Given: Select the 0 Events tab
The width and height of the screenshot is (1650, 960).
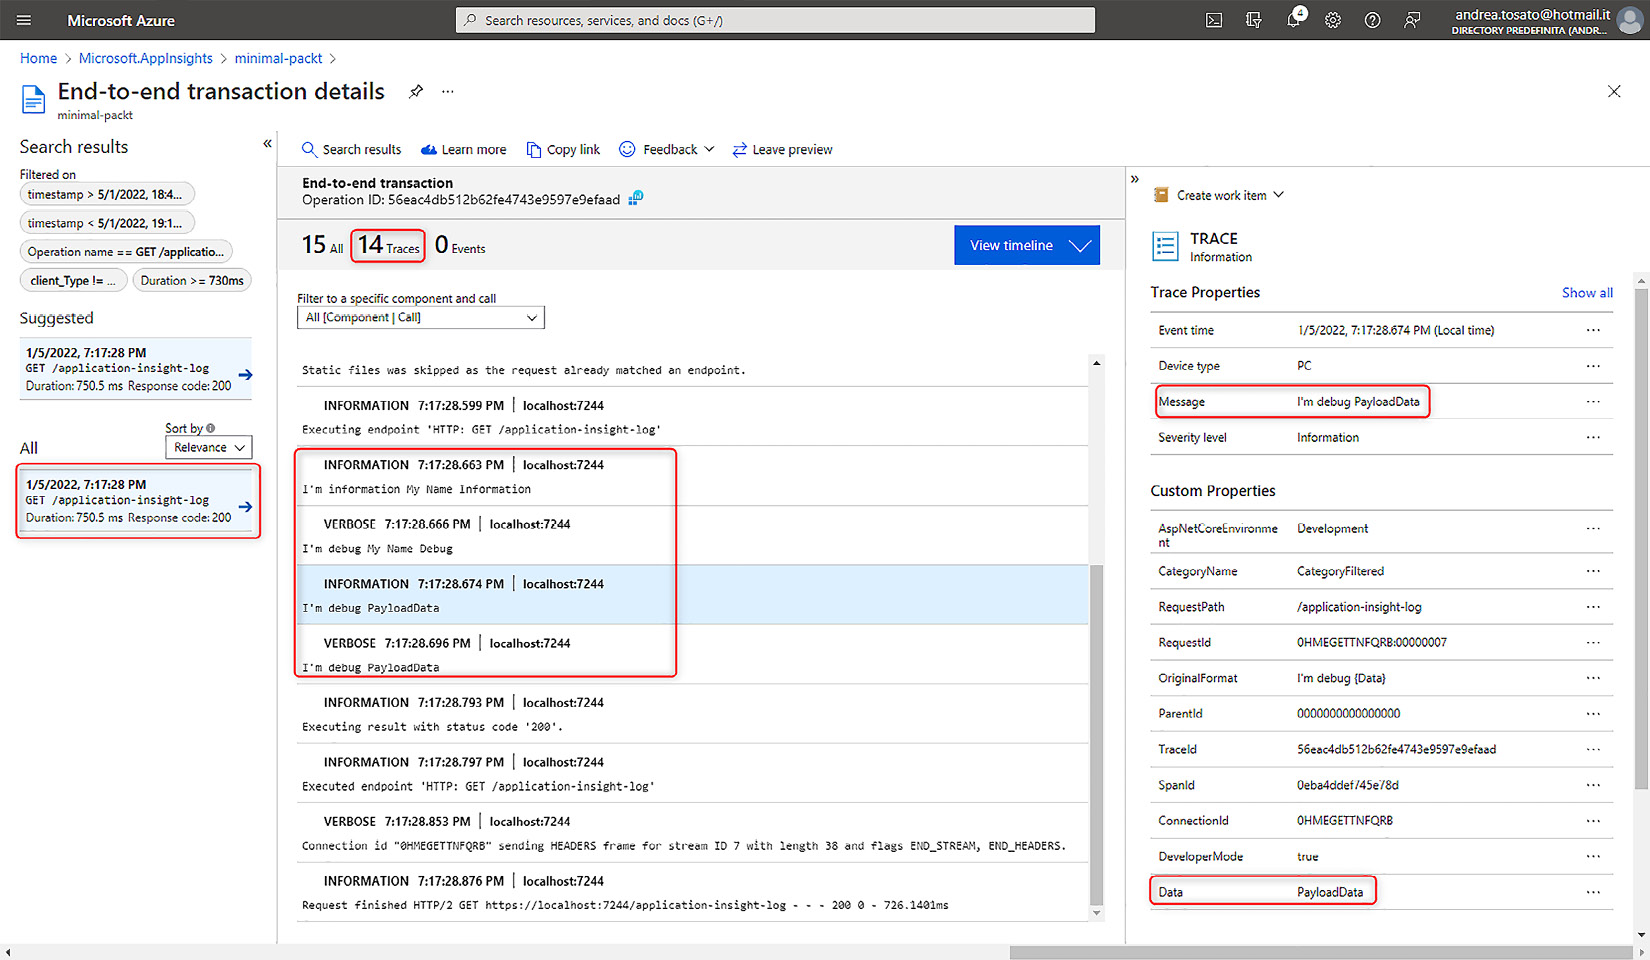Looking at the screenshot, I should (x=460, y=245).
